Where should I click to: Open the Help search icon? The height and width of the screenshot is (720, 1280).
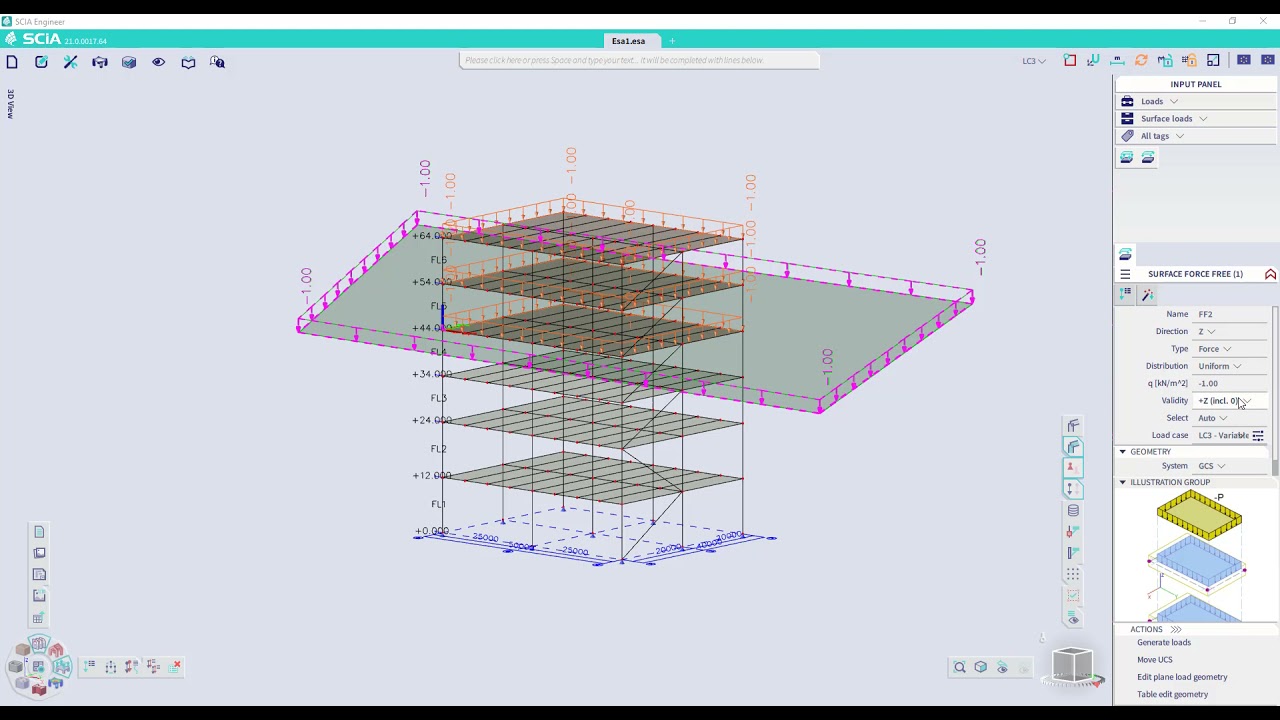[217, 62]
